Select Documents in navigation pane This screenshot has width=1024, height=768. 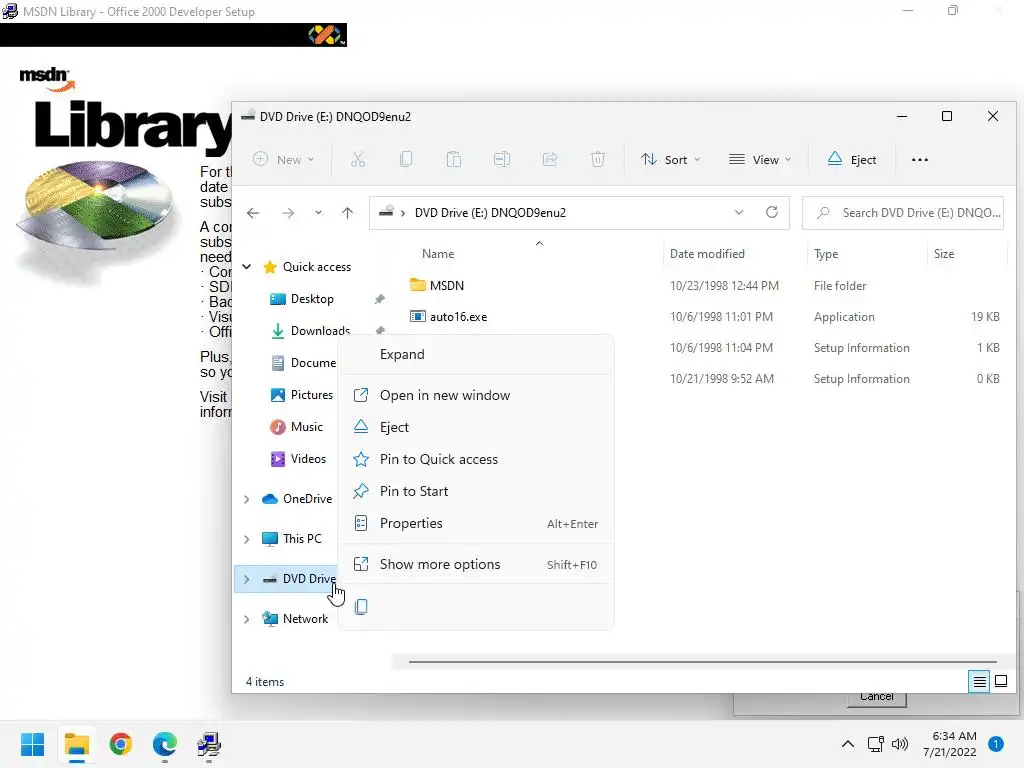pyautogui.click(x=313, y=362)
